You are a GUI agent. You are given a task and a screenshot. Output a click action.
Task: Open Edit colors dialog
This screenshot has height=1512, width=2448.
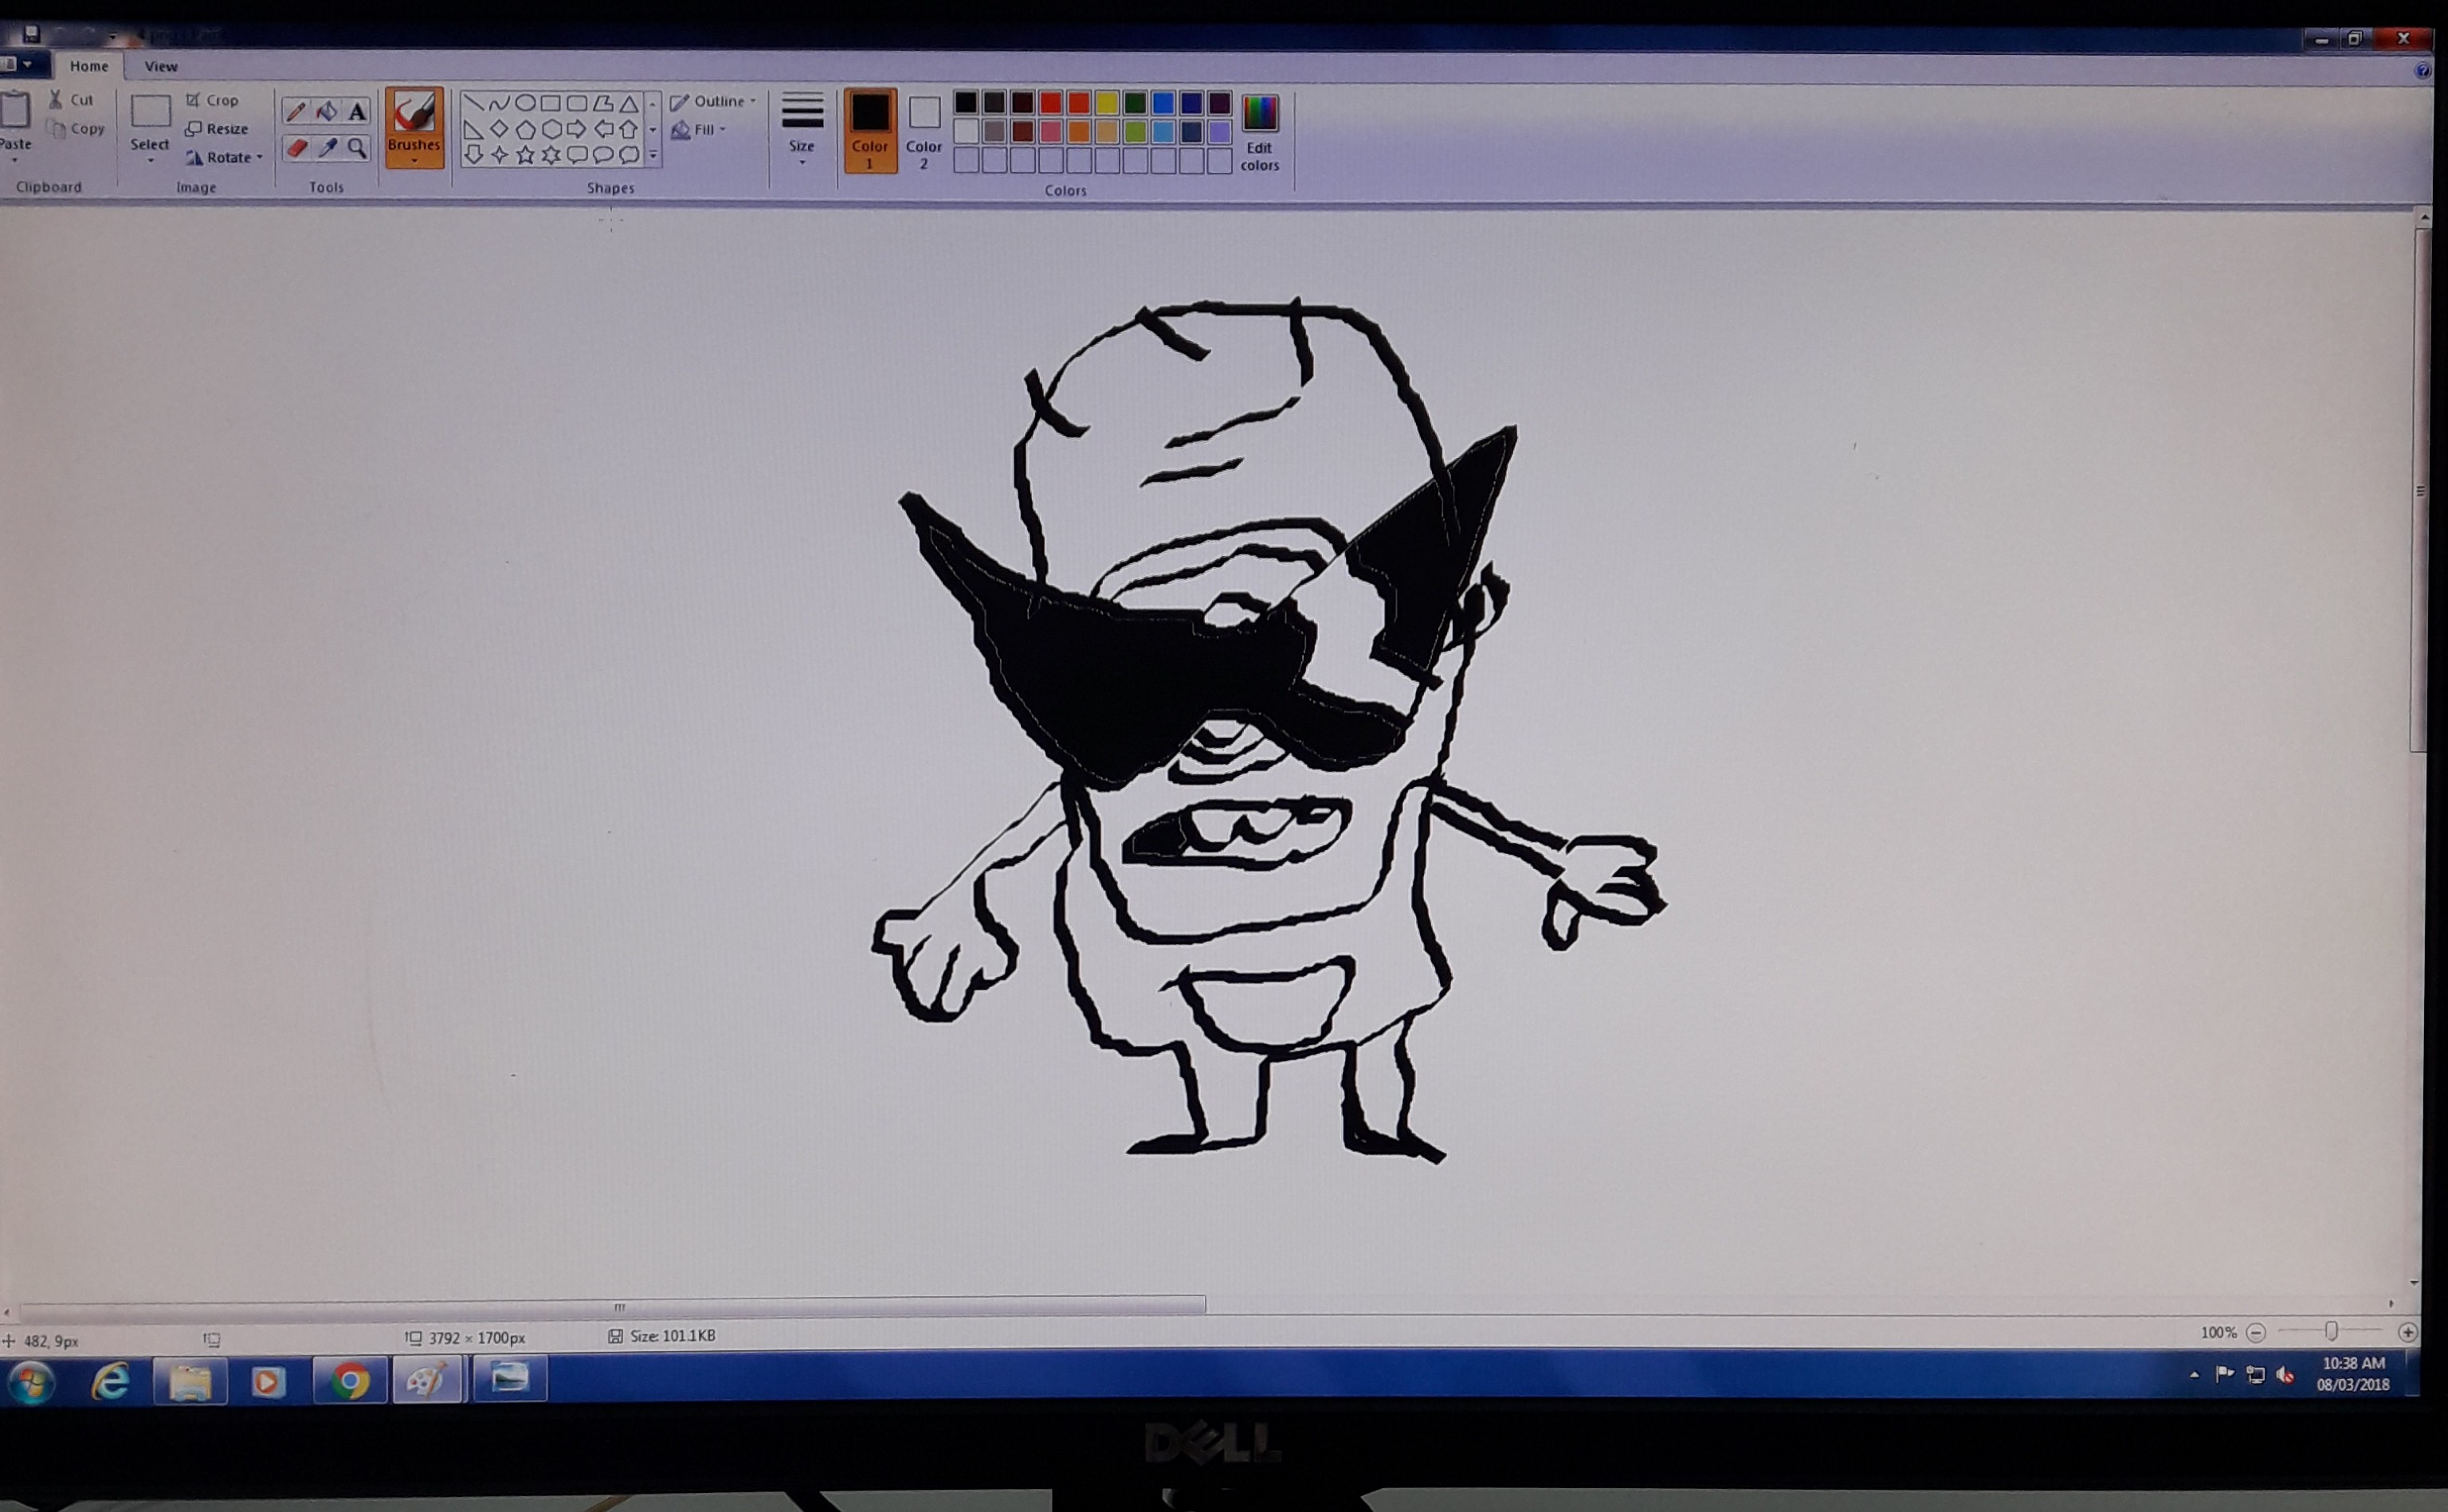[1260, 132]
